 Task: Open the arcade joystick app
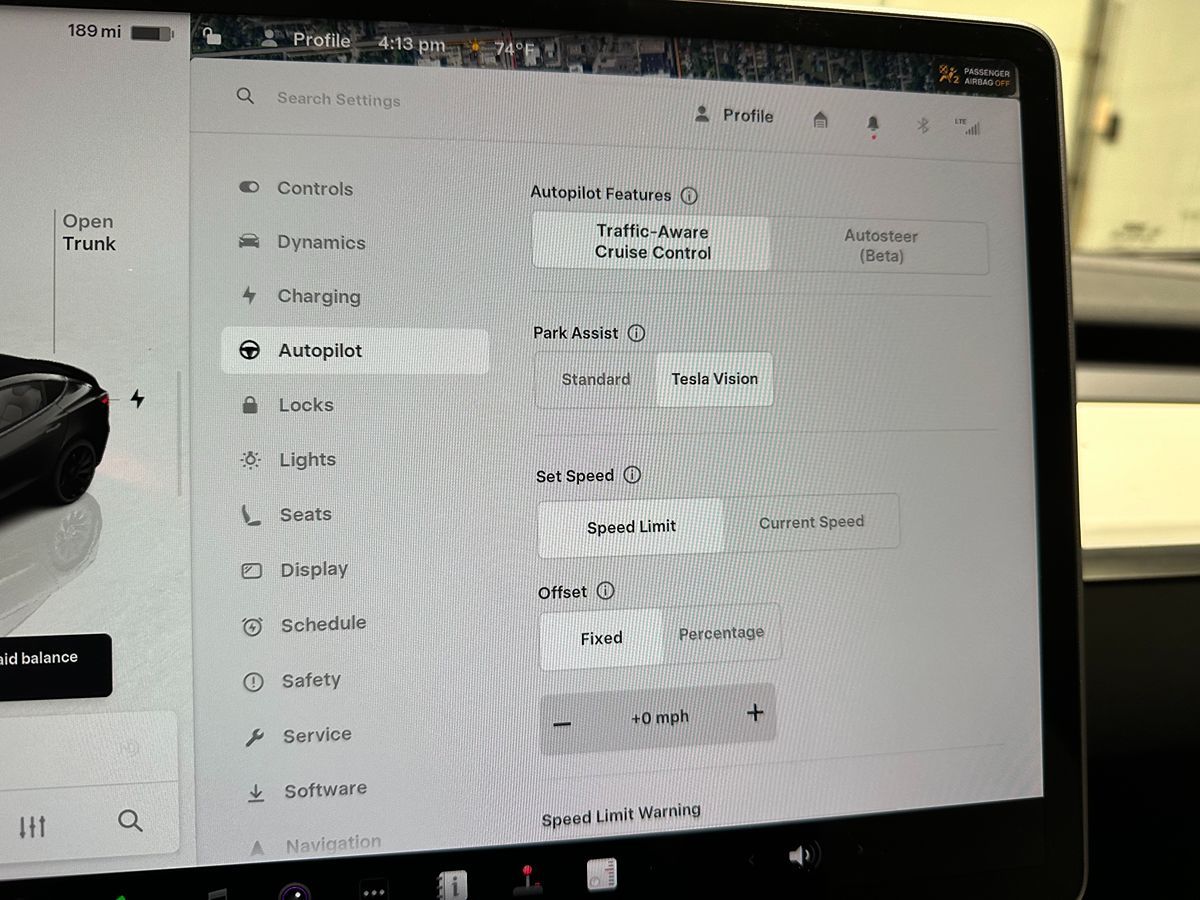[527, 880]
